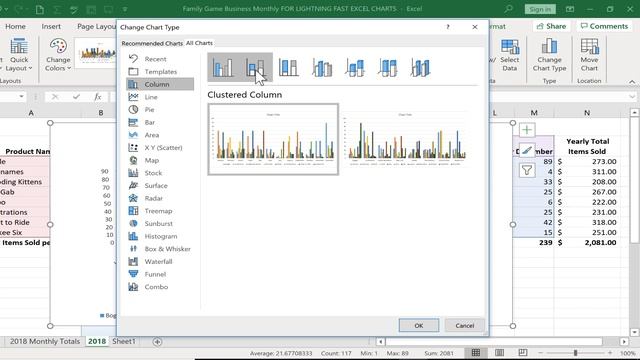Expand the formula bar
This screenshot has width=640, height=360.
pyautogui.click(x=632, y=97)
